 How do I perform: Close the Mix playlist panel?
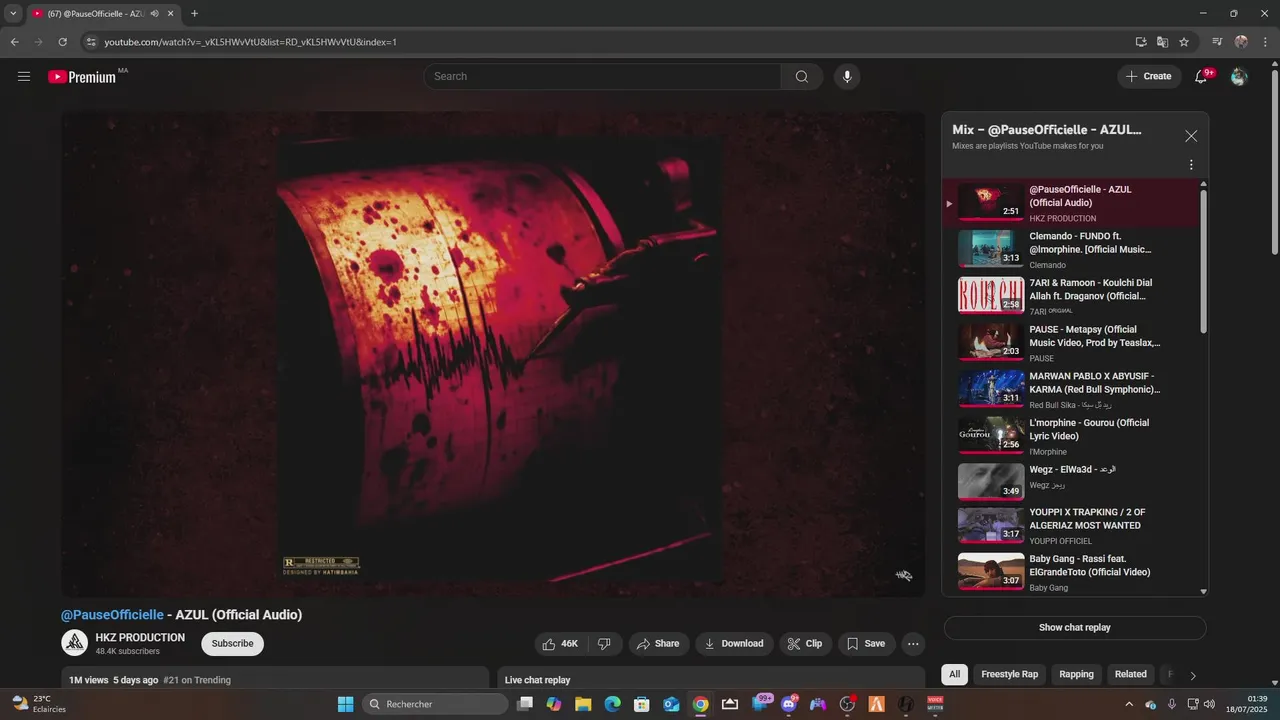point(1191,136)
